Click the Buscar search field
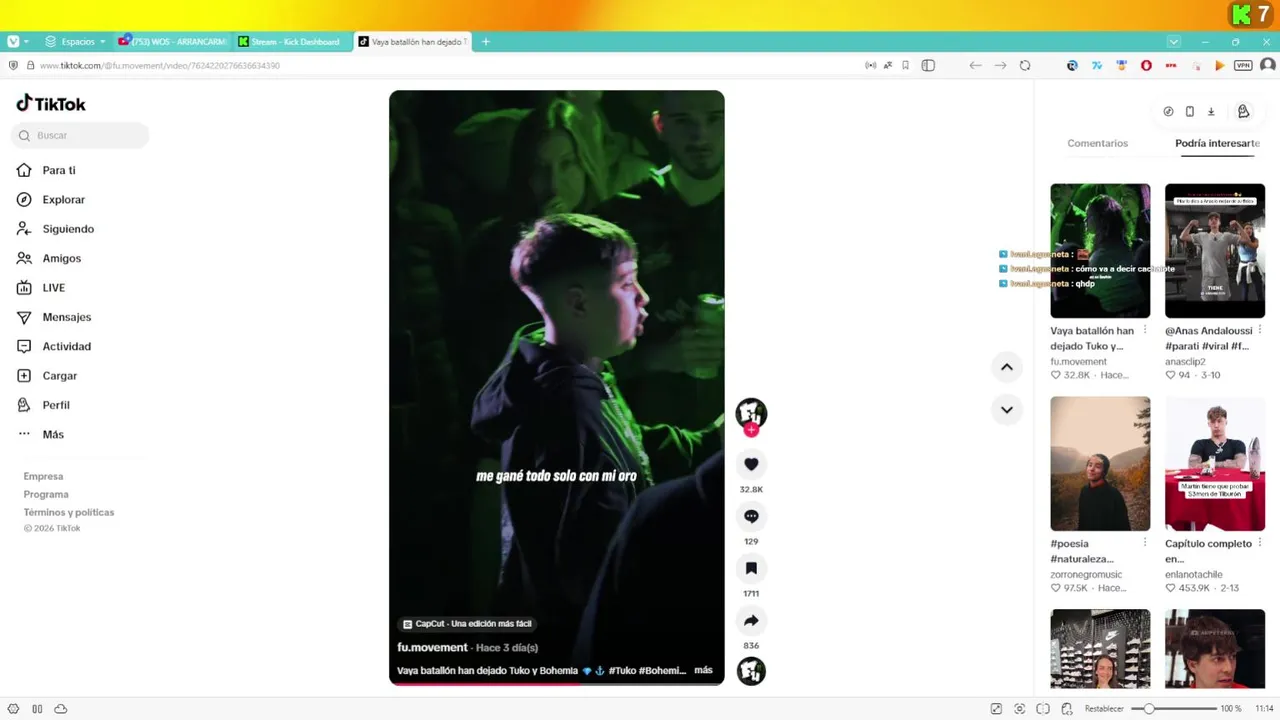This screenshot has width=1280, height=720. pyautogui.click(x=80, y=135)
